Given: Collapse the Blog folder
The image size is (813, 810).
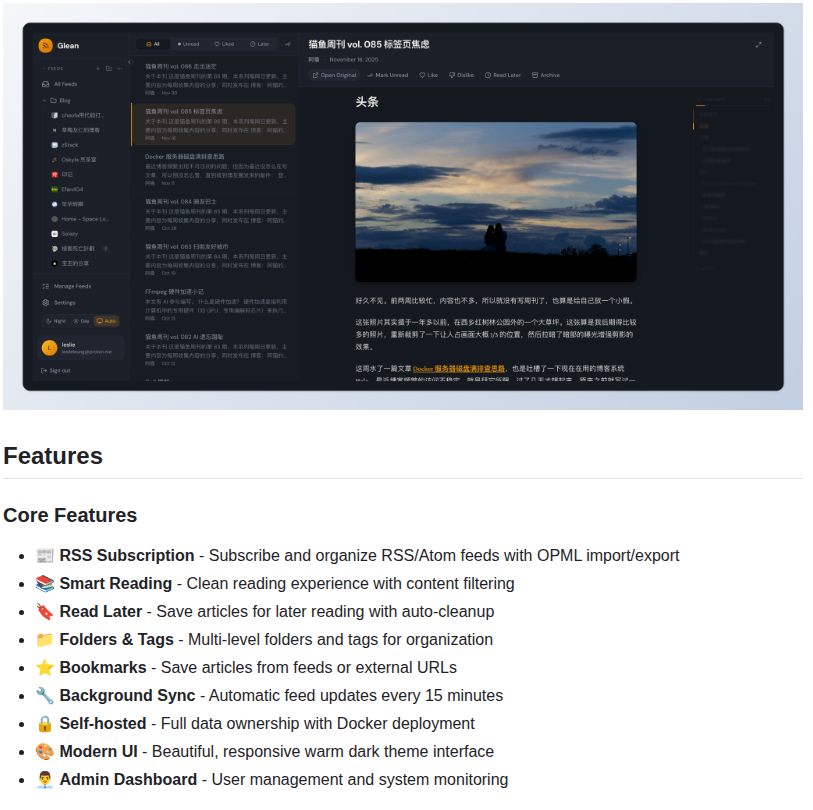Looking at the screenshot, I should pos(44,100).
